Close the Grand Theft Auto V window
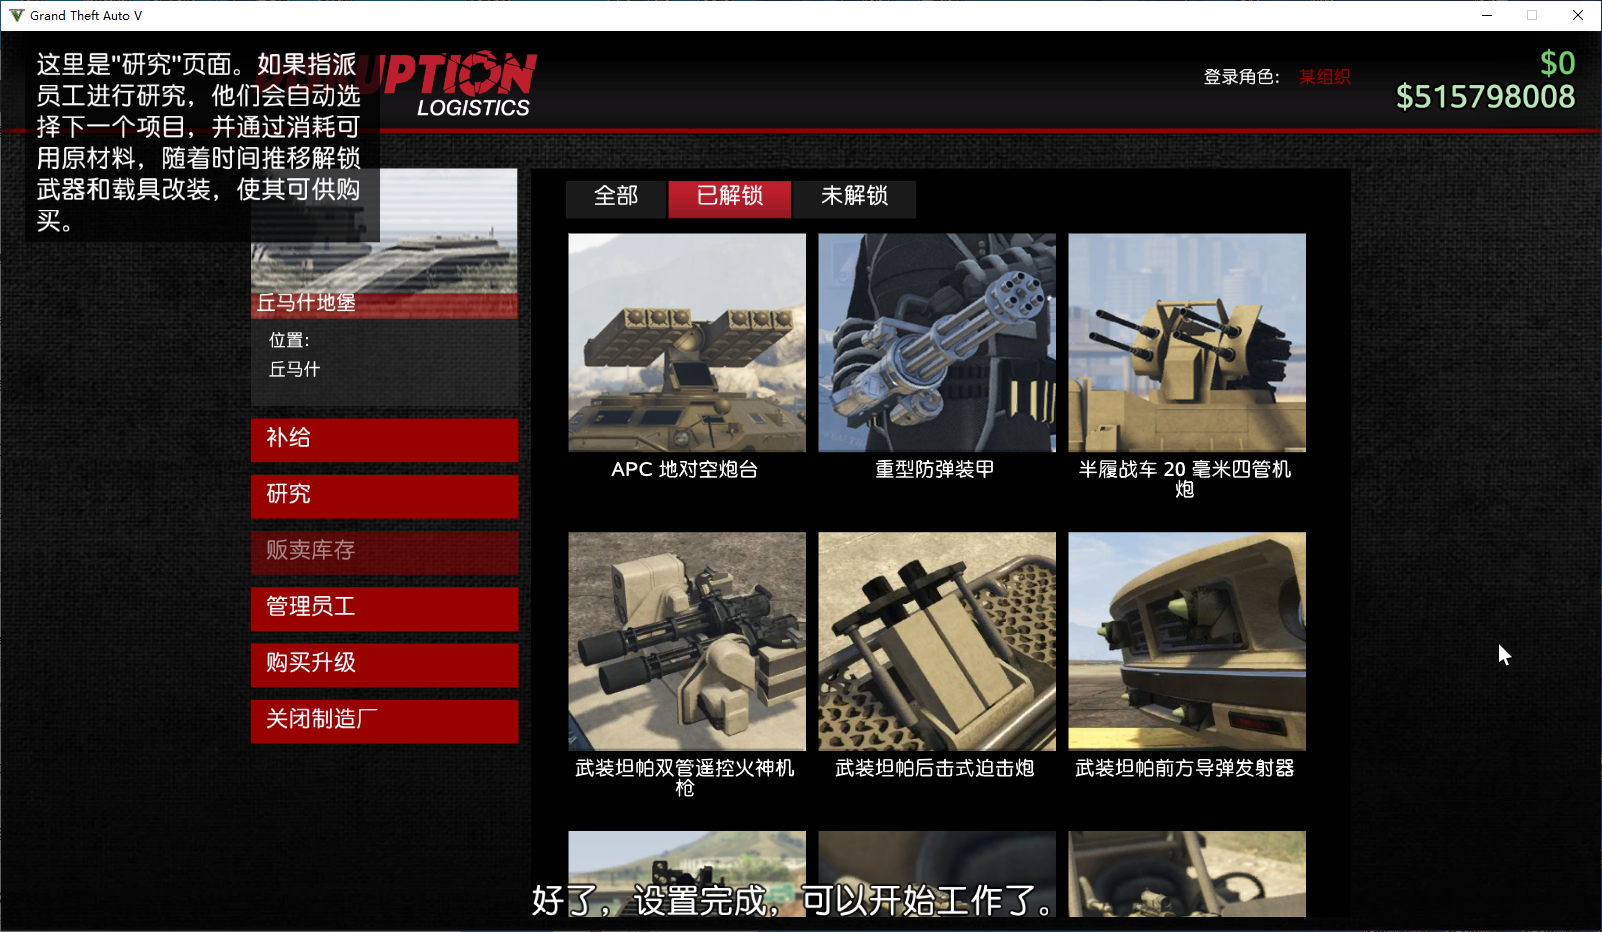This screenshot has height=932, width=1602. click(1578, 15)
